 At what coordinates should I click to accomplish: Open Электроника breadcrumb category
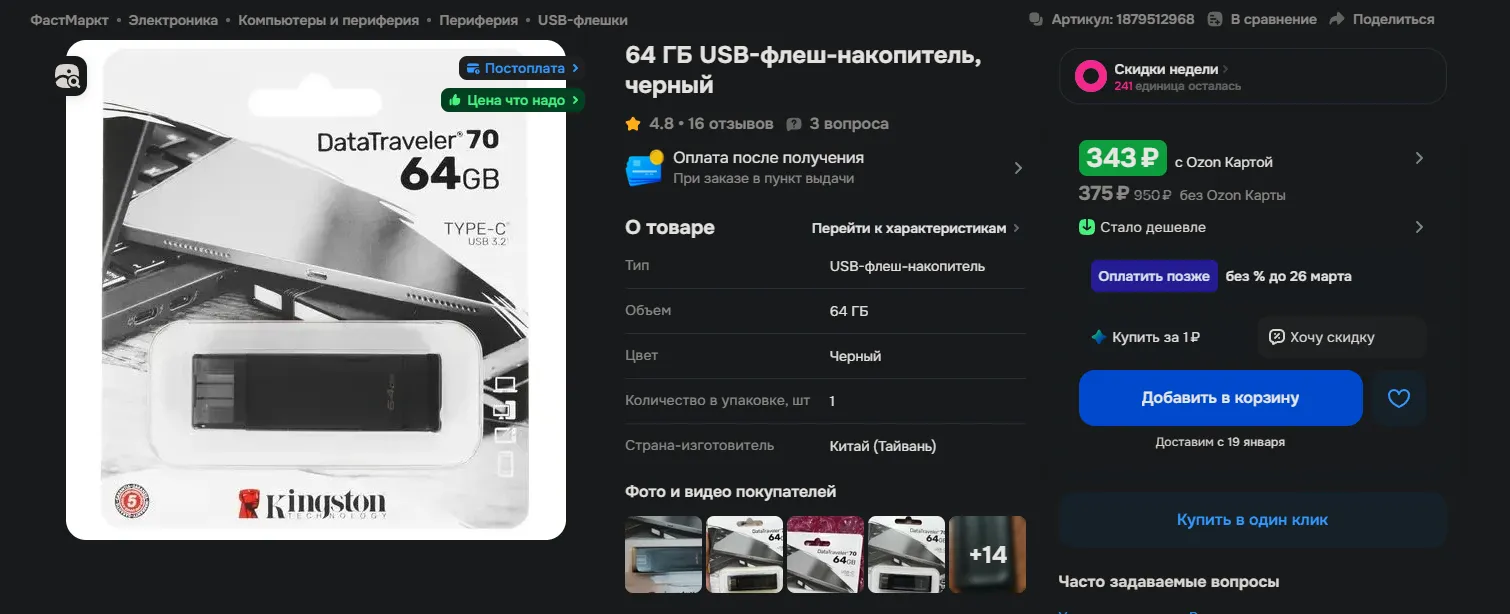(174, 20)
